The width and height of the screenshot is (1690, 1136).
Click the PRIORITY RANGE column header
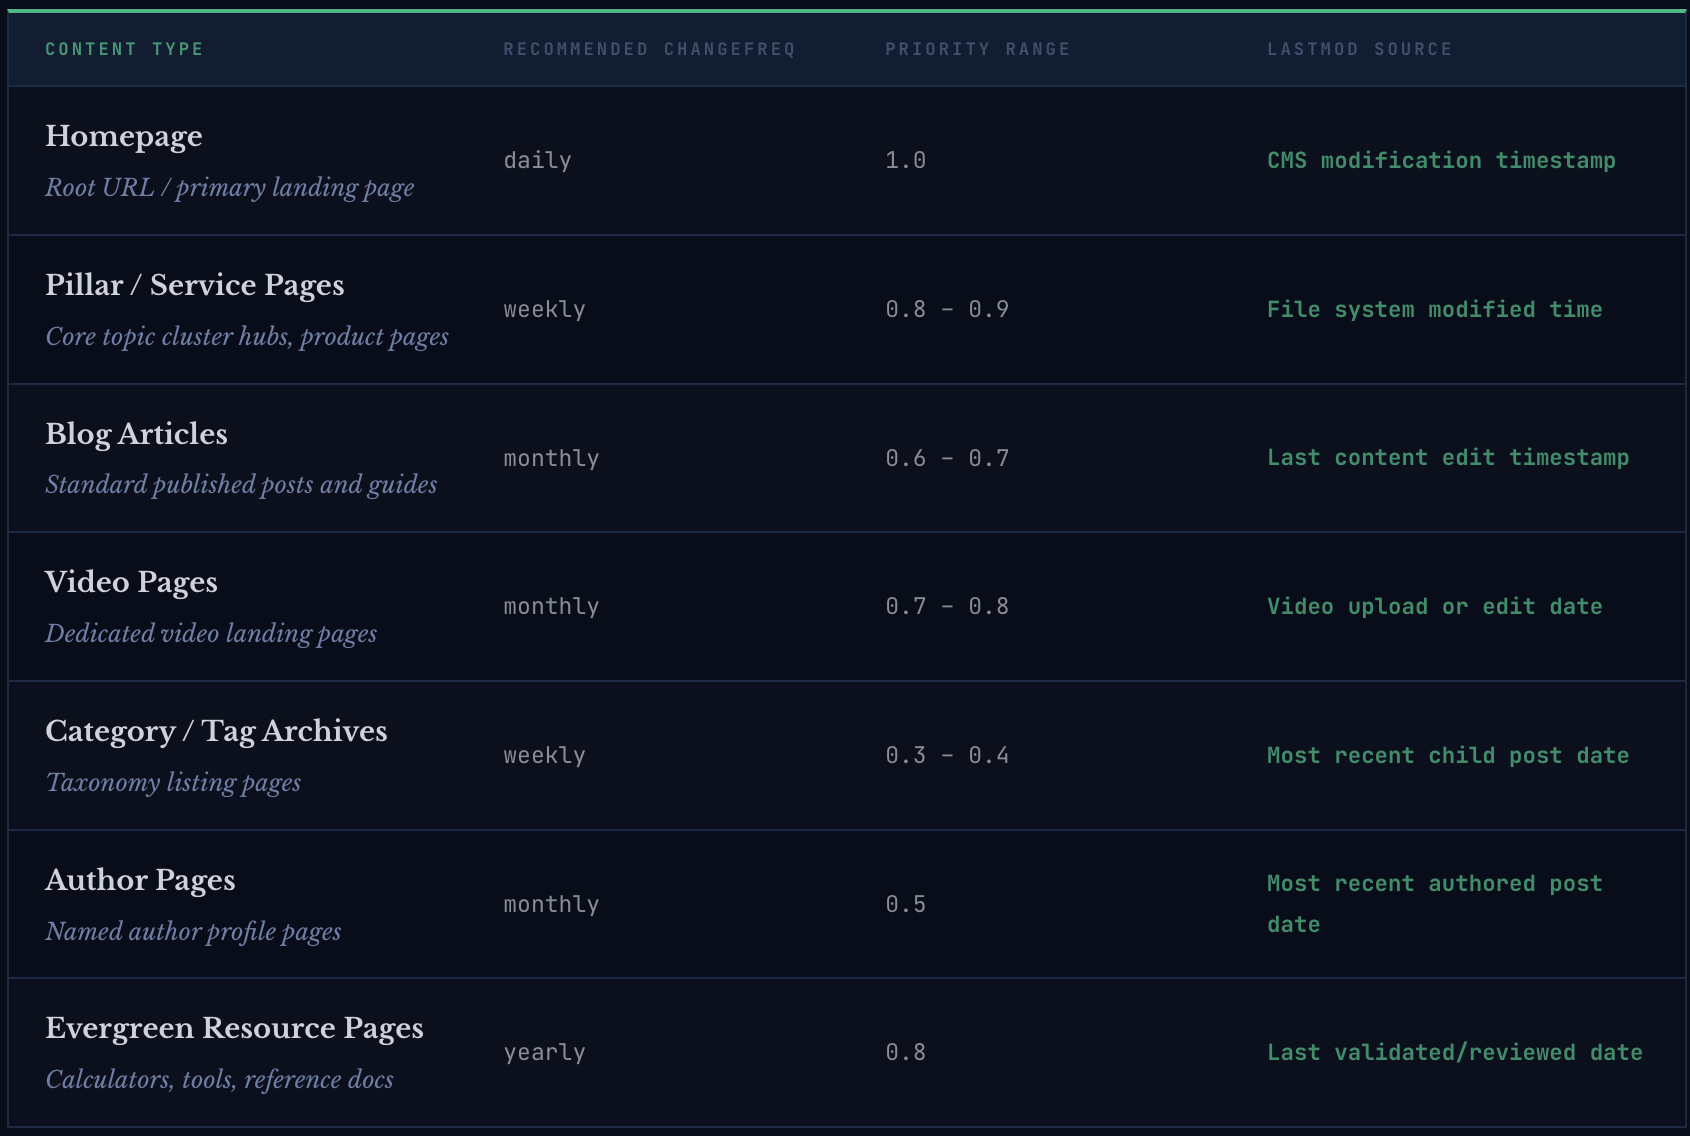[x=977, y=48]
